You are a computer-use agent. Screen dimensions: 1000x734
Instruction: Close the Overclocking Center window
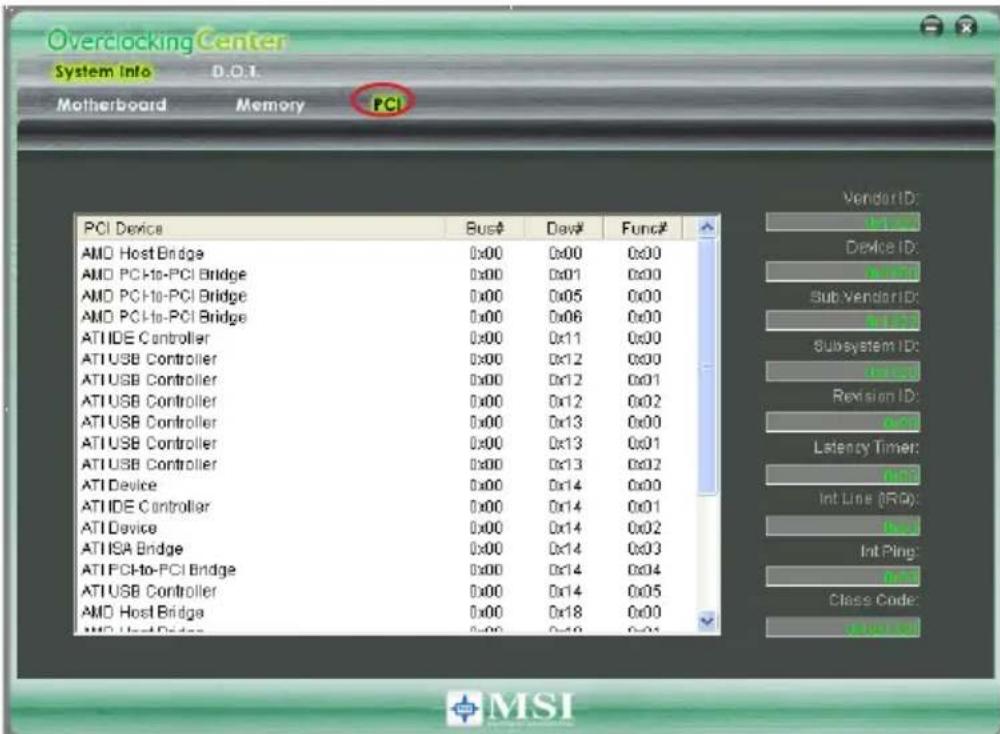tap(966, 27)
